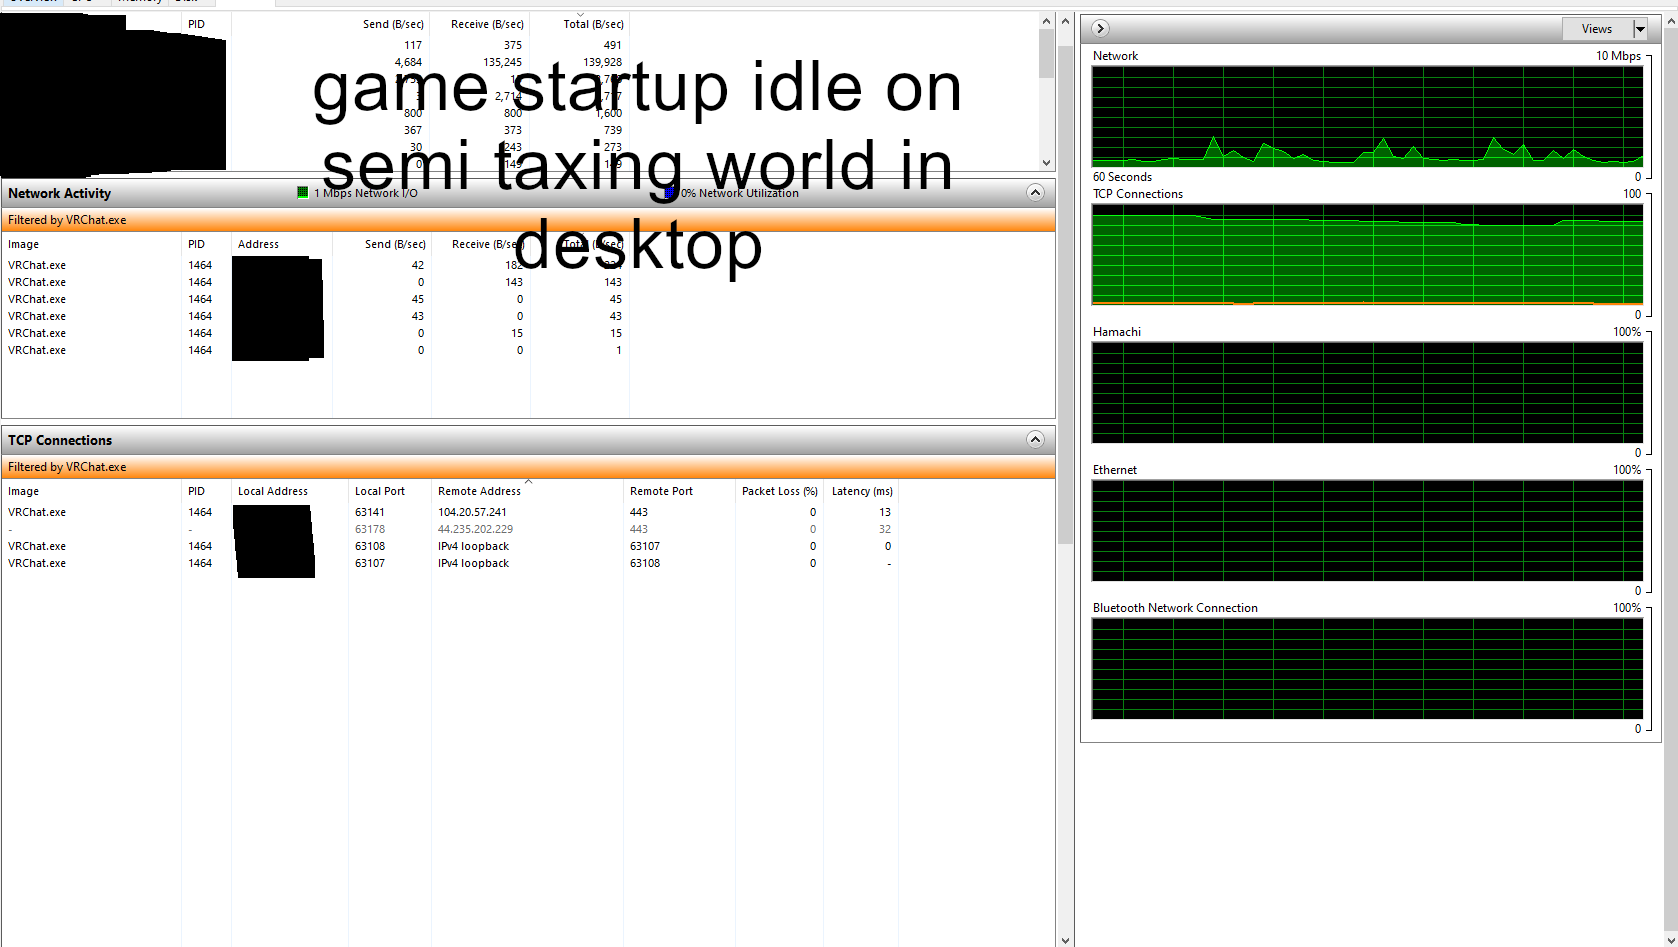Click the orange filter bar under Network Activity

[x=528, y=220]
